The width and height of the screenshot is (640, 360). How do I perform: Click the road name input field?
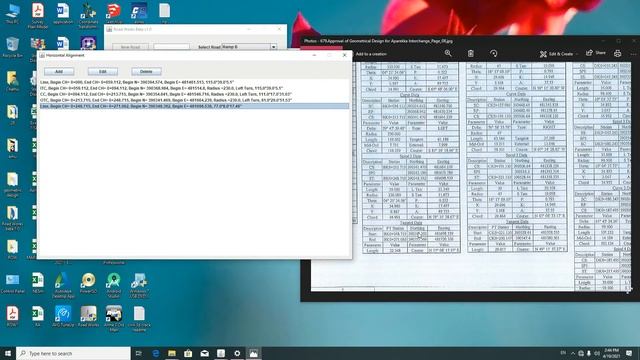[171, 47]
